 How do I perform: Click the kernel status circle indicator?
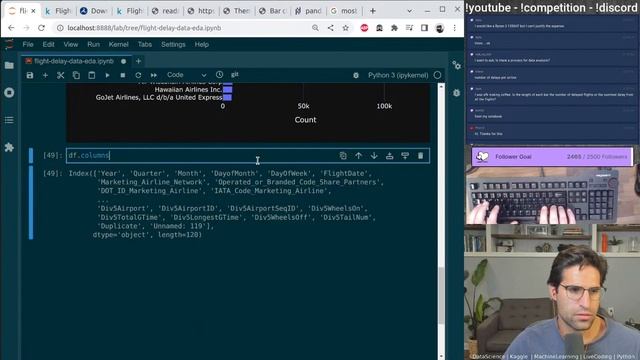pyautogui.click(x=438, y=75)
